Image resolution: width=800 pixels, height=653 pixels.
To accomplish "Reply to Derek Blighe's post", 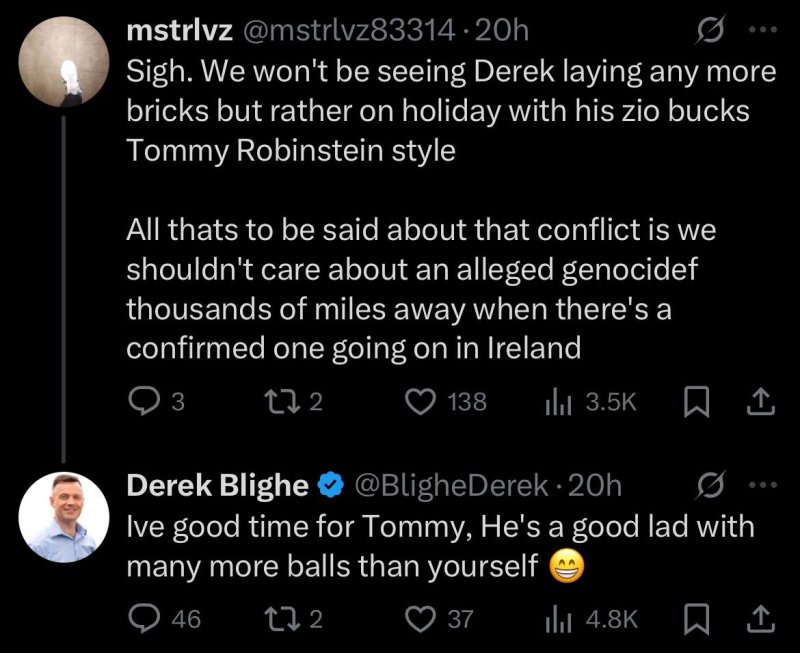I will point(146,619).
